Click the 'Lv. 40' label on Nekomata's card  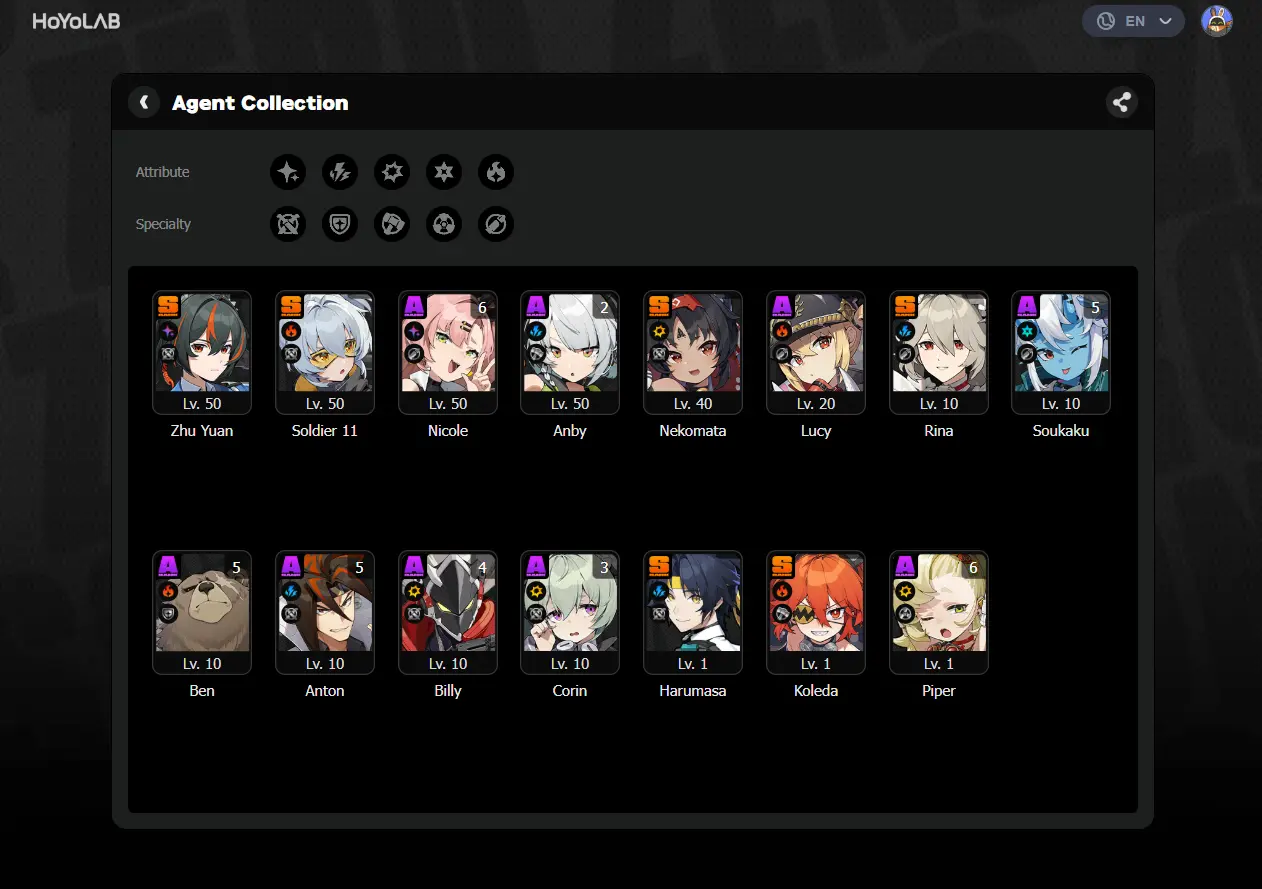[693, 403]
